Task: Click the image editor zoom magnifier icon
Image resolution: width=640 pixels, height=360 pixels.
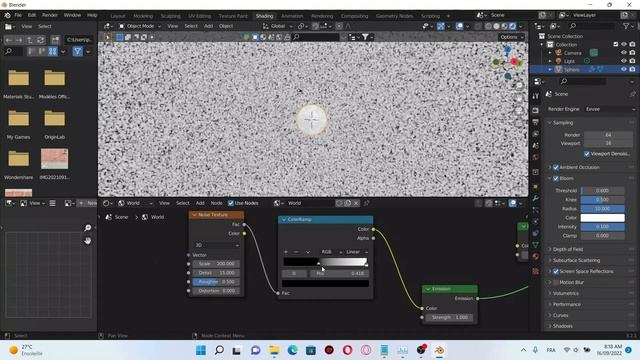Action: (x=88, y=228)
